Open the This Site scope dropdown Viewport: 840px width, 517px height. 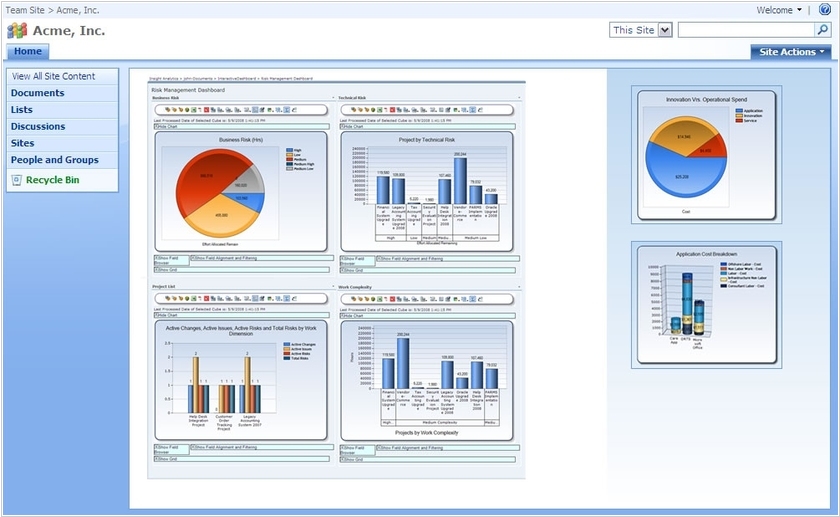click(665, 30)
